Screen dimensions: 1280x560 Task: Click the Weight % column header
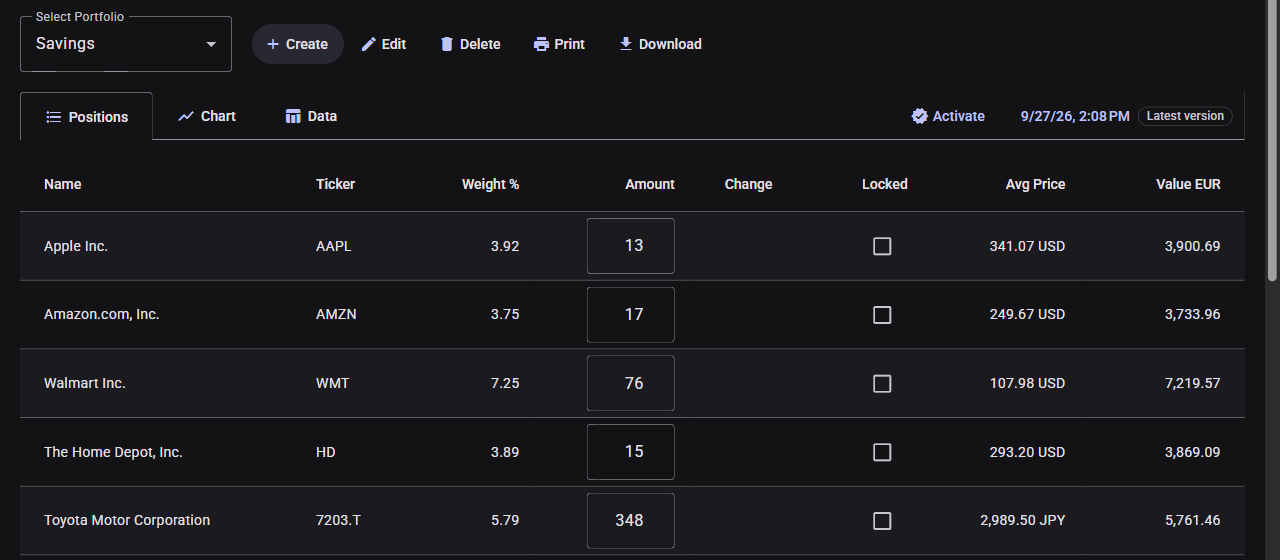click(x=490, y=184)
